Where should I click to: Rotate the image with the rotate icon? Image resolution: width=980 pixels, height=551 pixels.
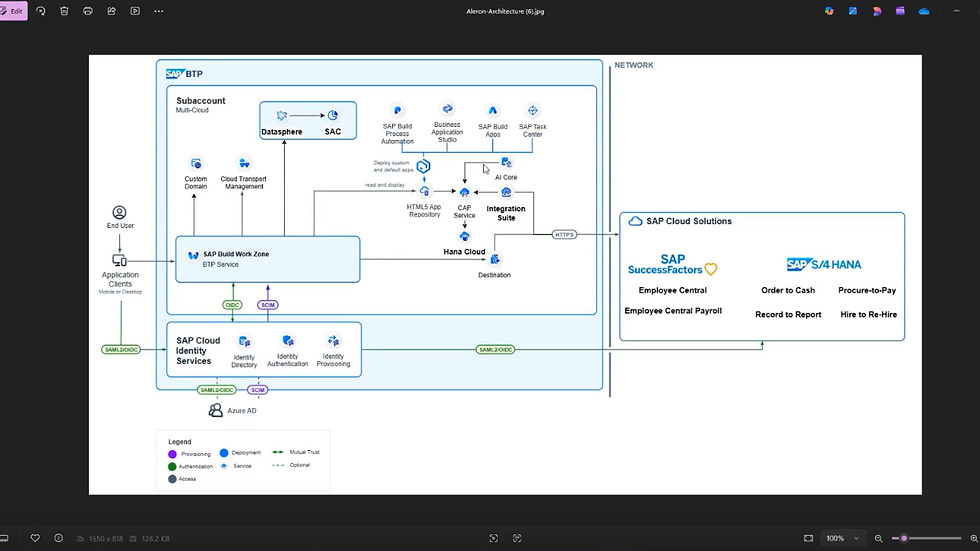point(41,11)
